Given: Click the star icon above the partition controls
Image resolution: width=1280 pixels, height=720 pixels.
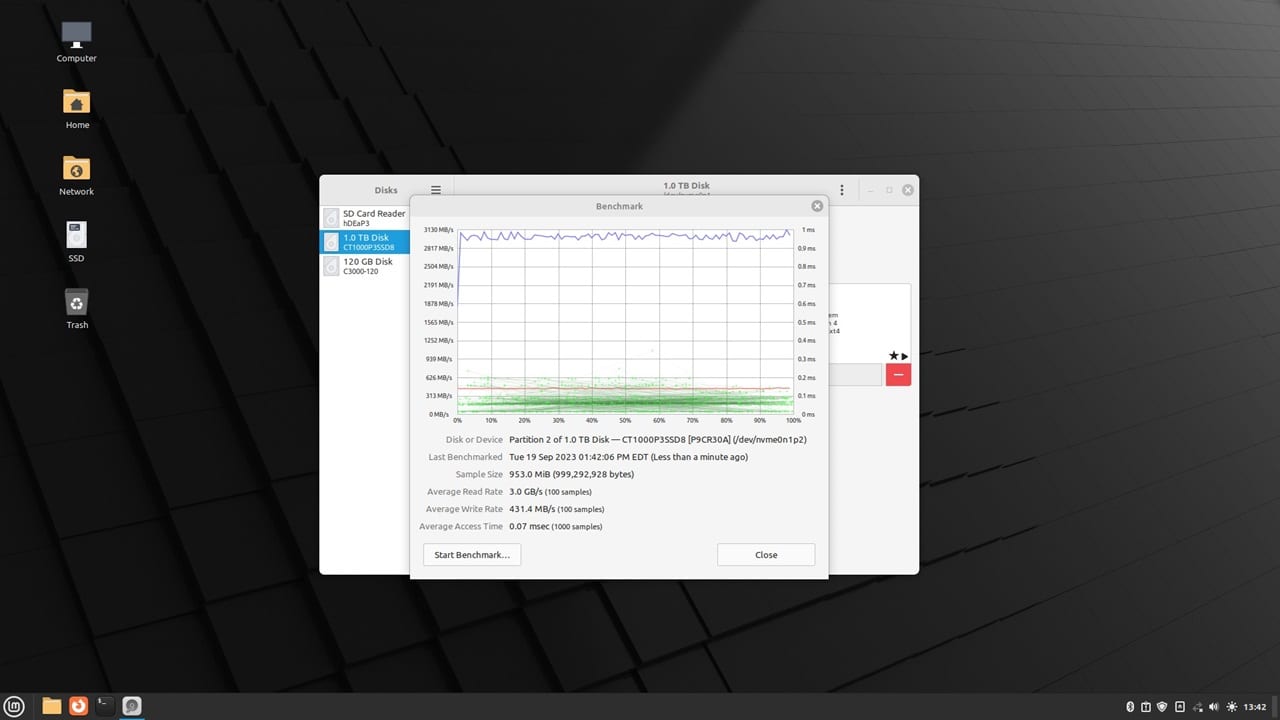Looking at the screenshot, I should click(x=893, y=355).
